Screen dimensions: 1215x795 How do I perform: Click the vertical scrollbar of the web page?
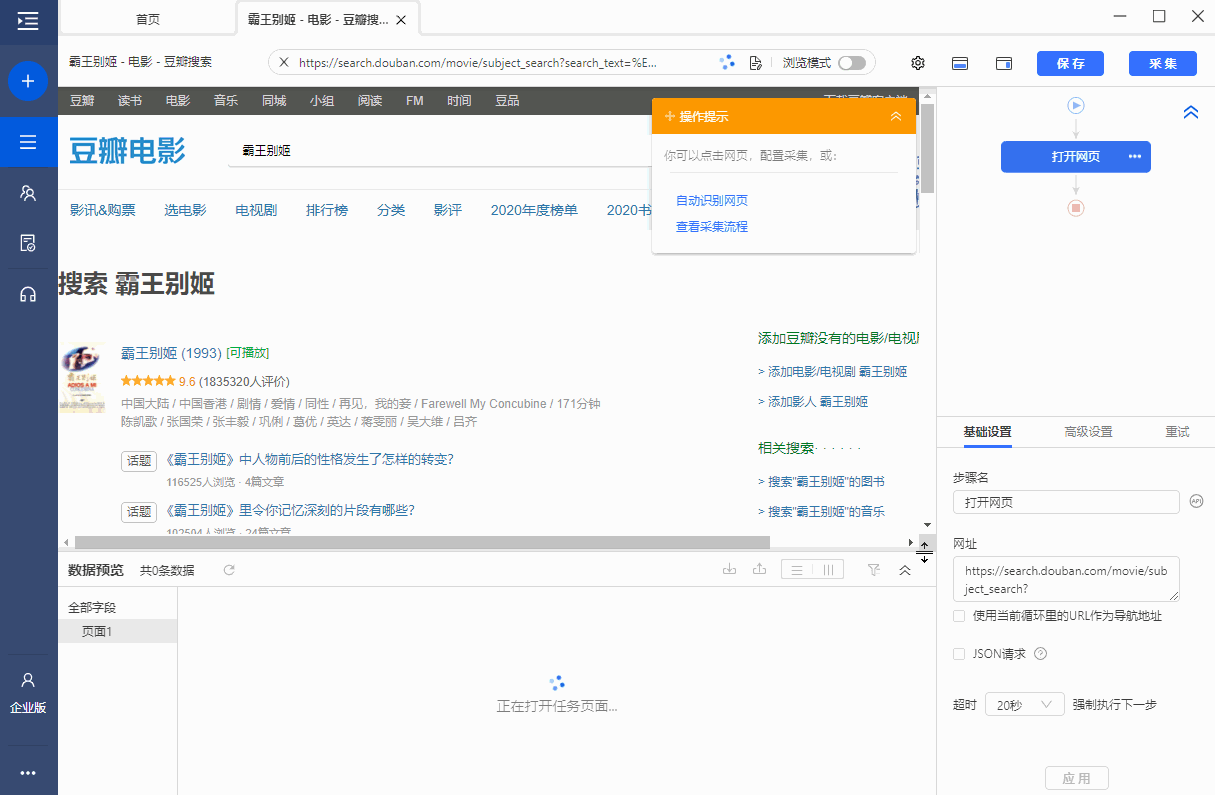pos(927,149)
